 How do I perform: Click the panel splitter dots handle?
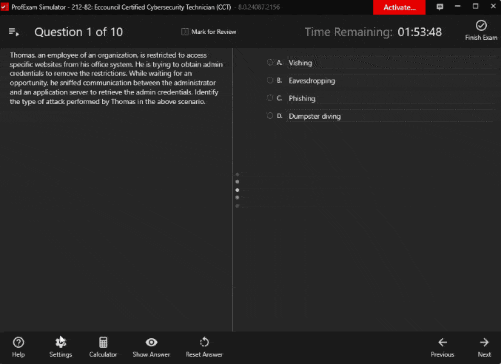point(237,190)
